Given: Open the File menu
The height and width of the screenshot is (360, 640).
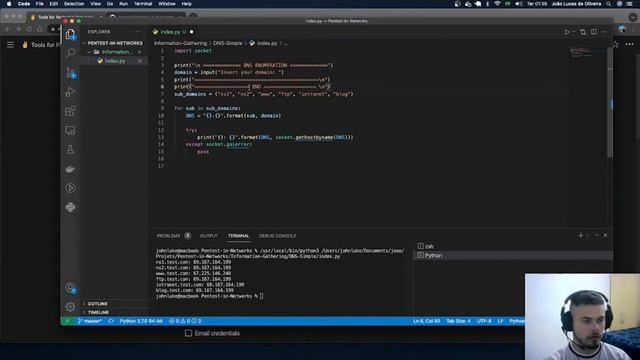Looking at the screenshot, I should 40,4.
